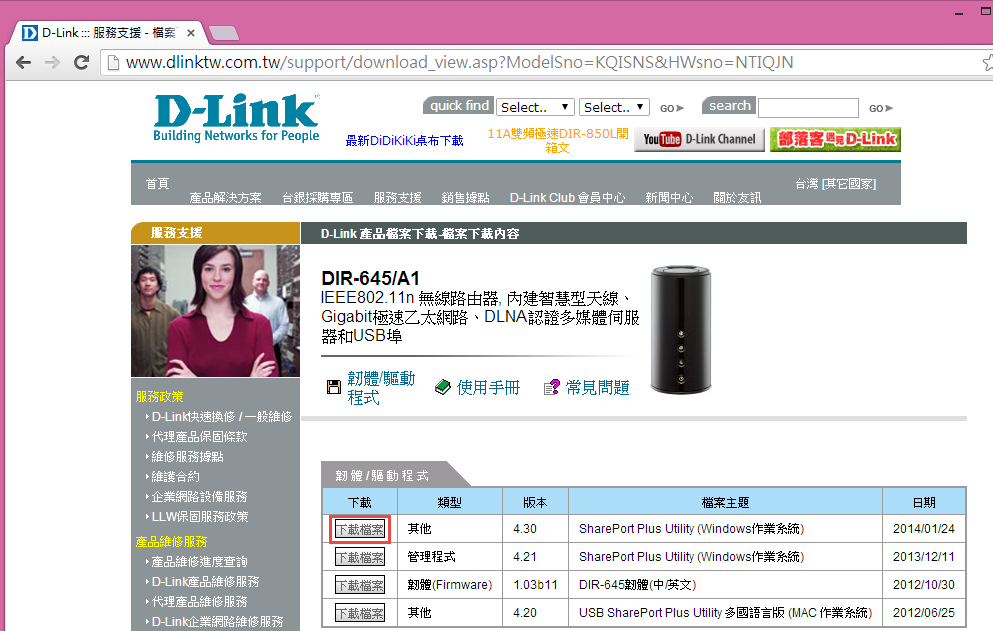Click 最新DiDiKiKi桌布下載 link
Screen dimensions: 993x631
[404, 141]
